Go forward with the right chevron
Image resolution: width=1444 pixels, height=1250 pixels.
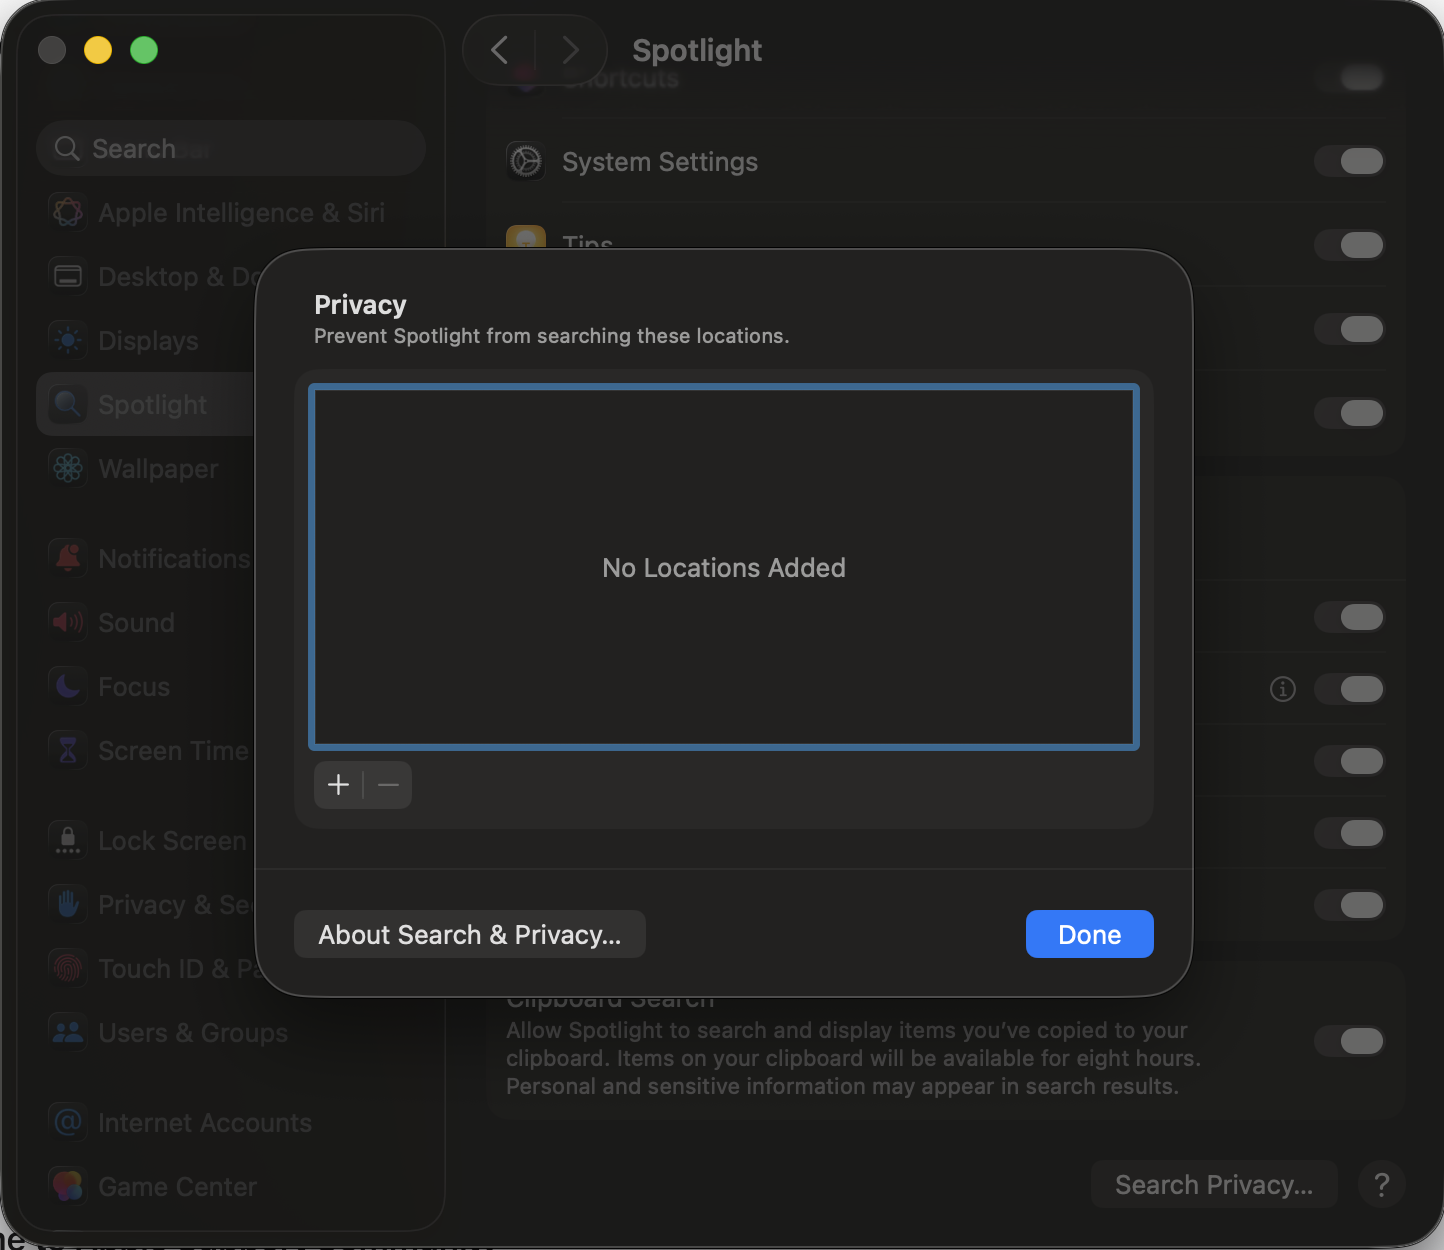click(x=570, y=49)
